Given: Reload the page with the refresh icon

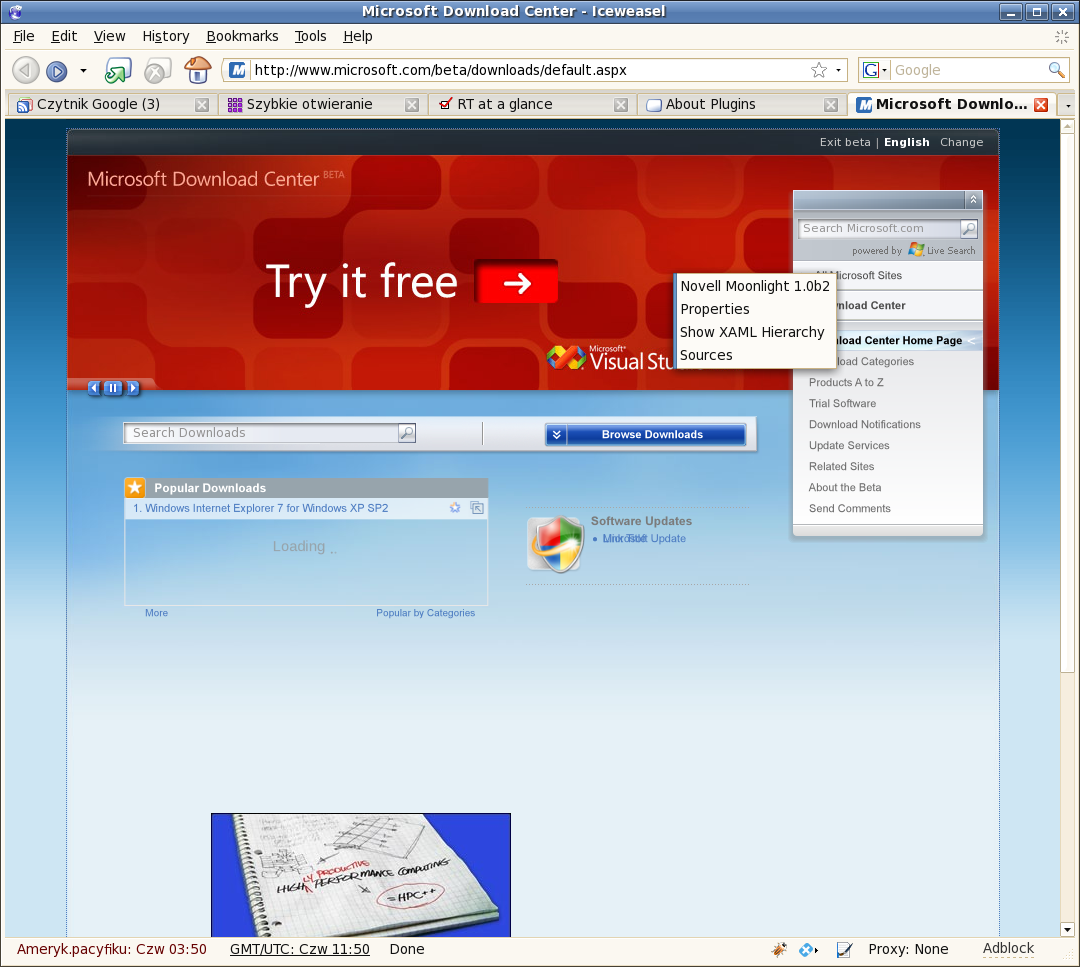Looking at the screenshot, I should pyautogui.click(x=118, y=70).
